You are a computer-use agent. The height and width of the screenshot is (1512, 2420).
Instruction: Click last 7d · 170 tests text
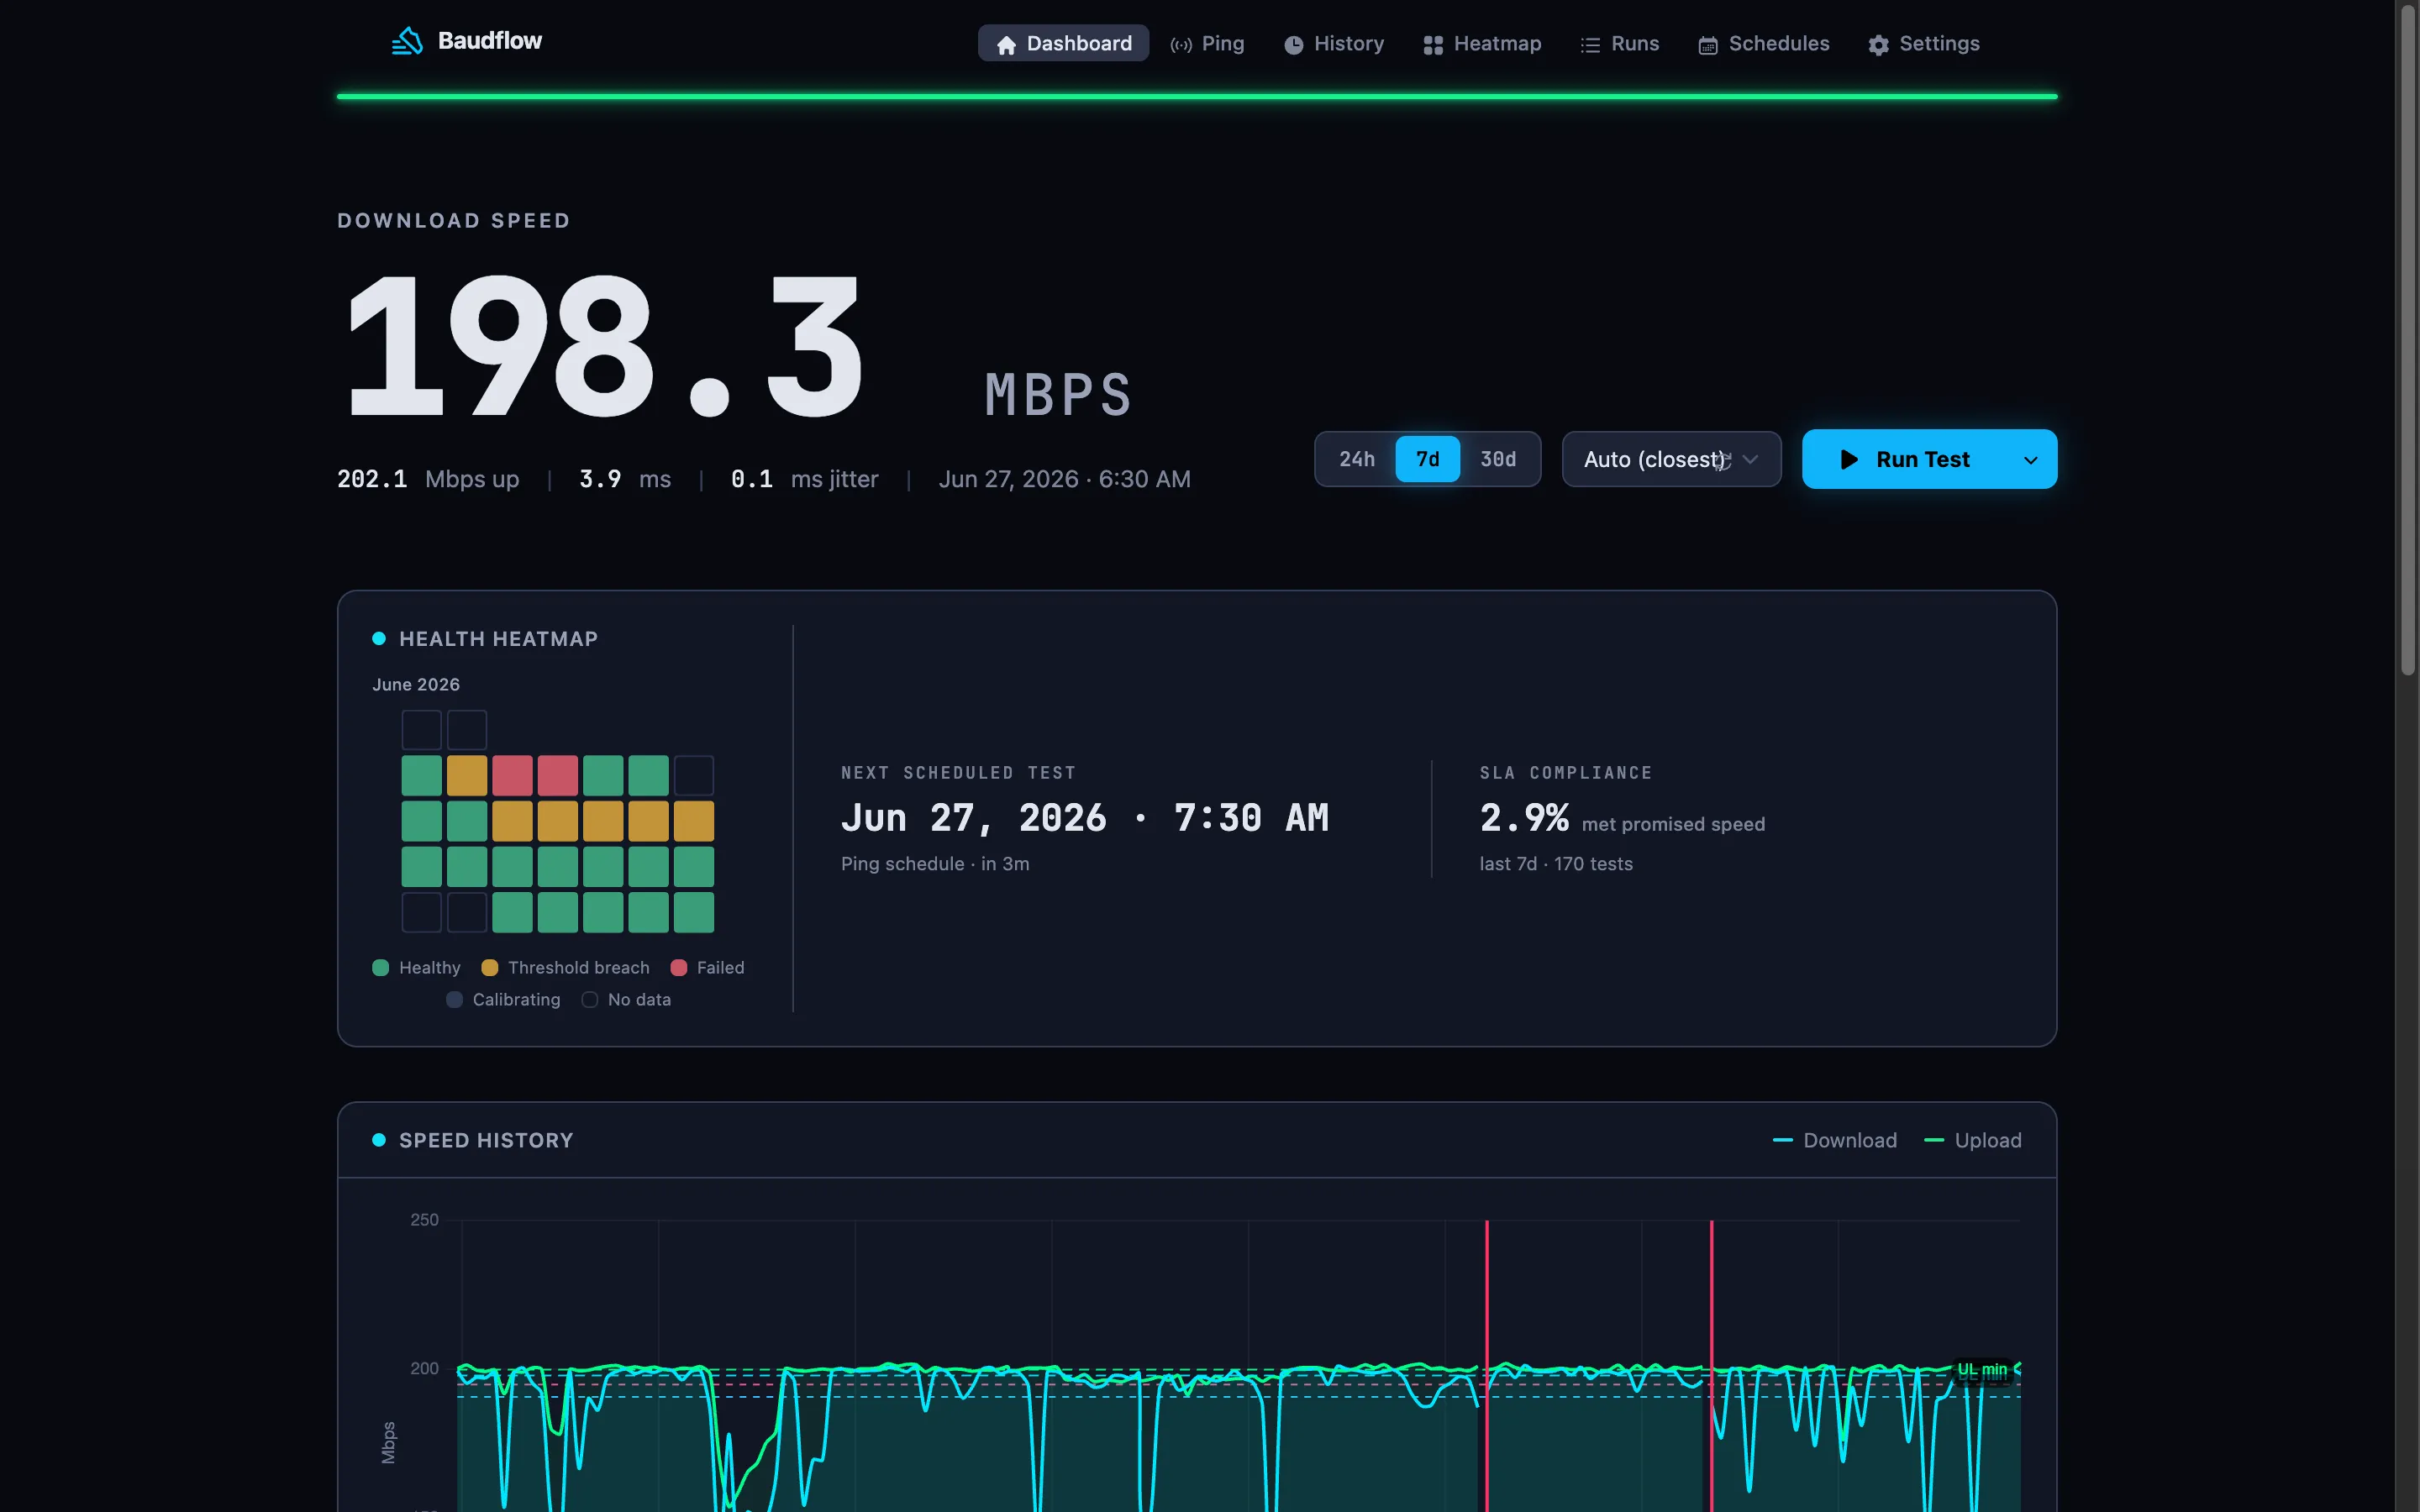pyautogui.click(x=1556, y=863)
